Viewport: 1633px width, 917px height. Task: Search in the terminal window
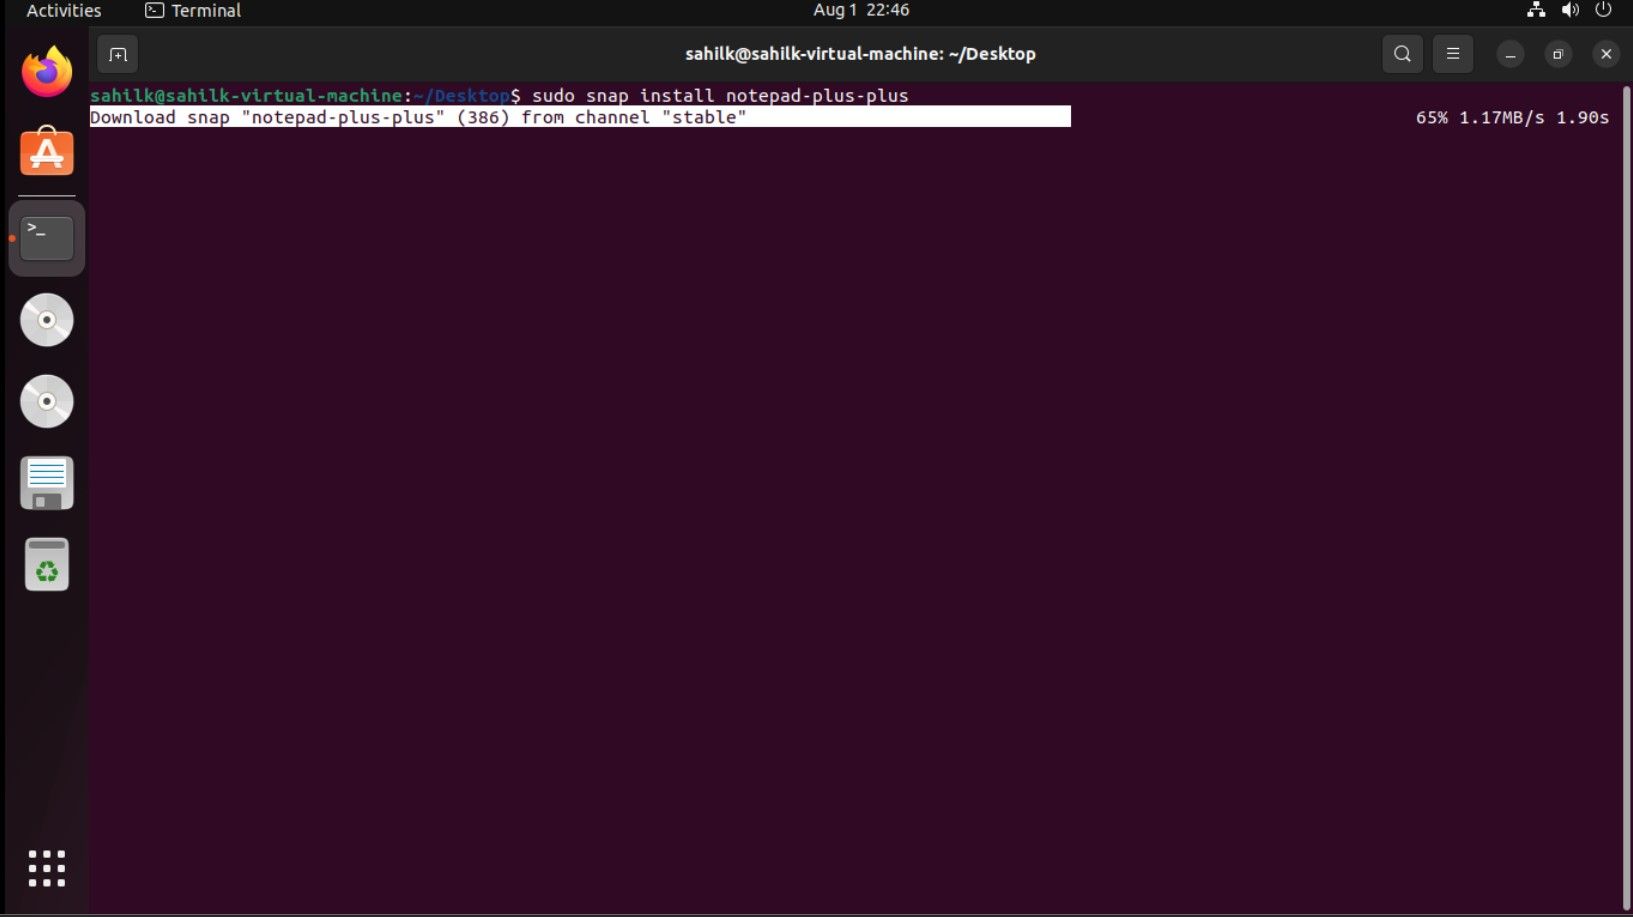1402,54
